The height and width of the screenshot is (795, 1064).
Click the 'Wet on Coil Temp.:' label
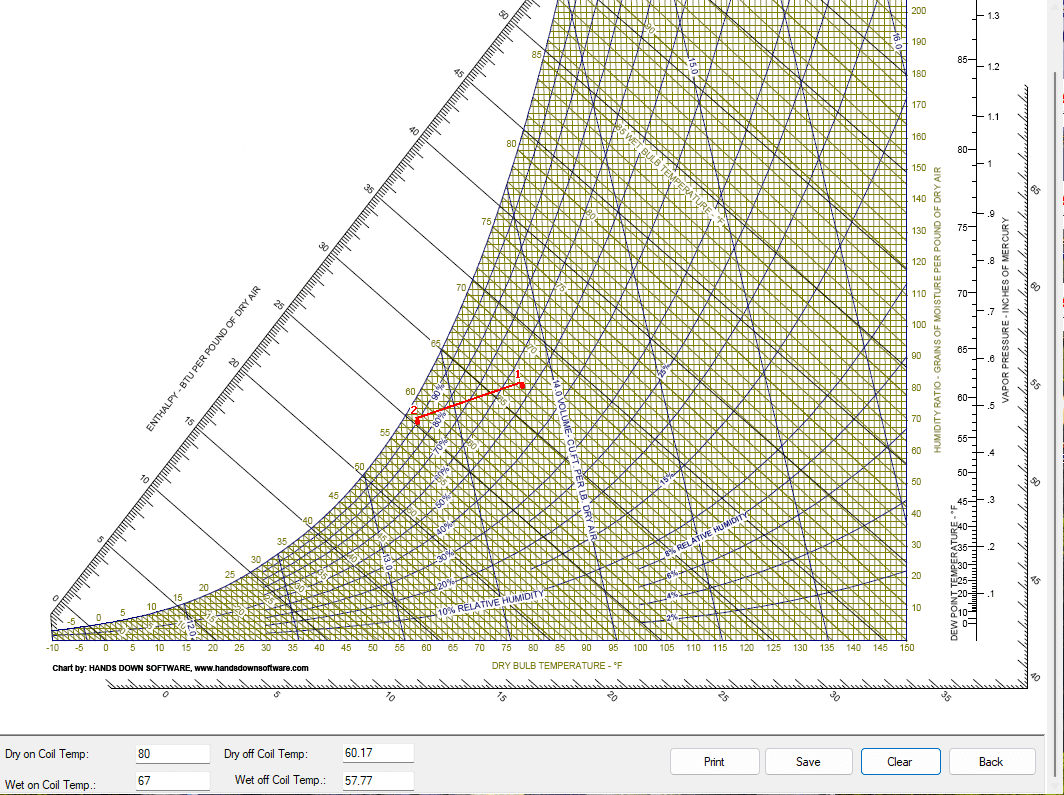pos(50,785)
